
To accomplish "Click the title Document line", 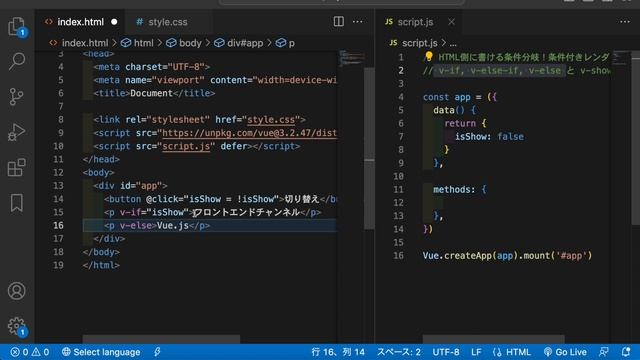I will point(154,93).
